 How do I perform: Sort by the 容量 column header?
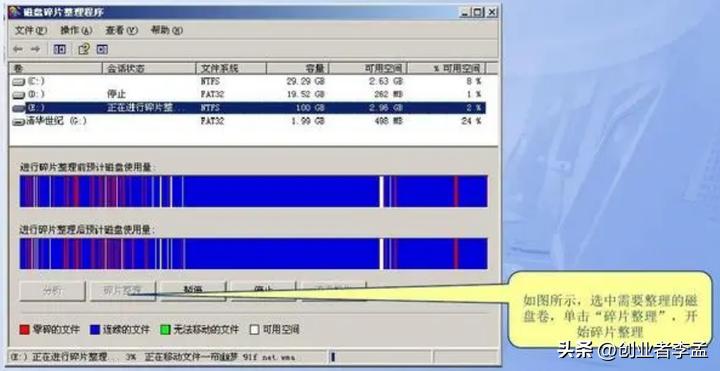click(298, 68)
